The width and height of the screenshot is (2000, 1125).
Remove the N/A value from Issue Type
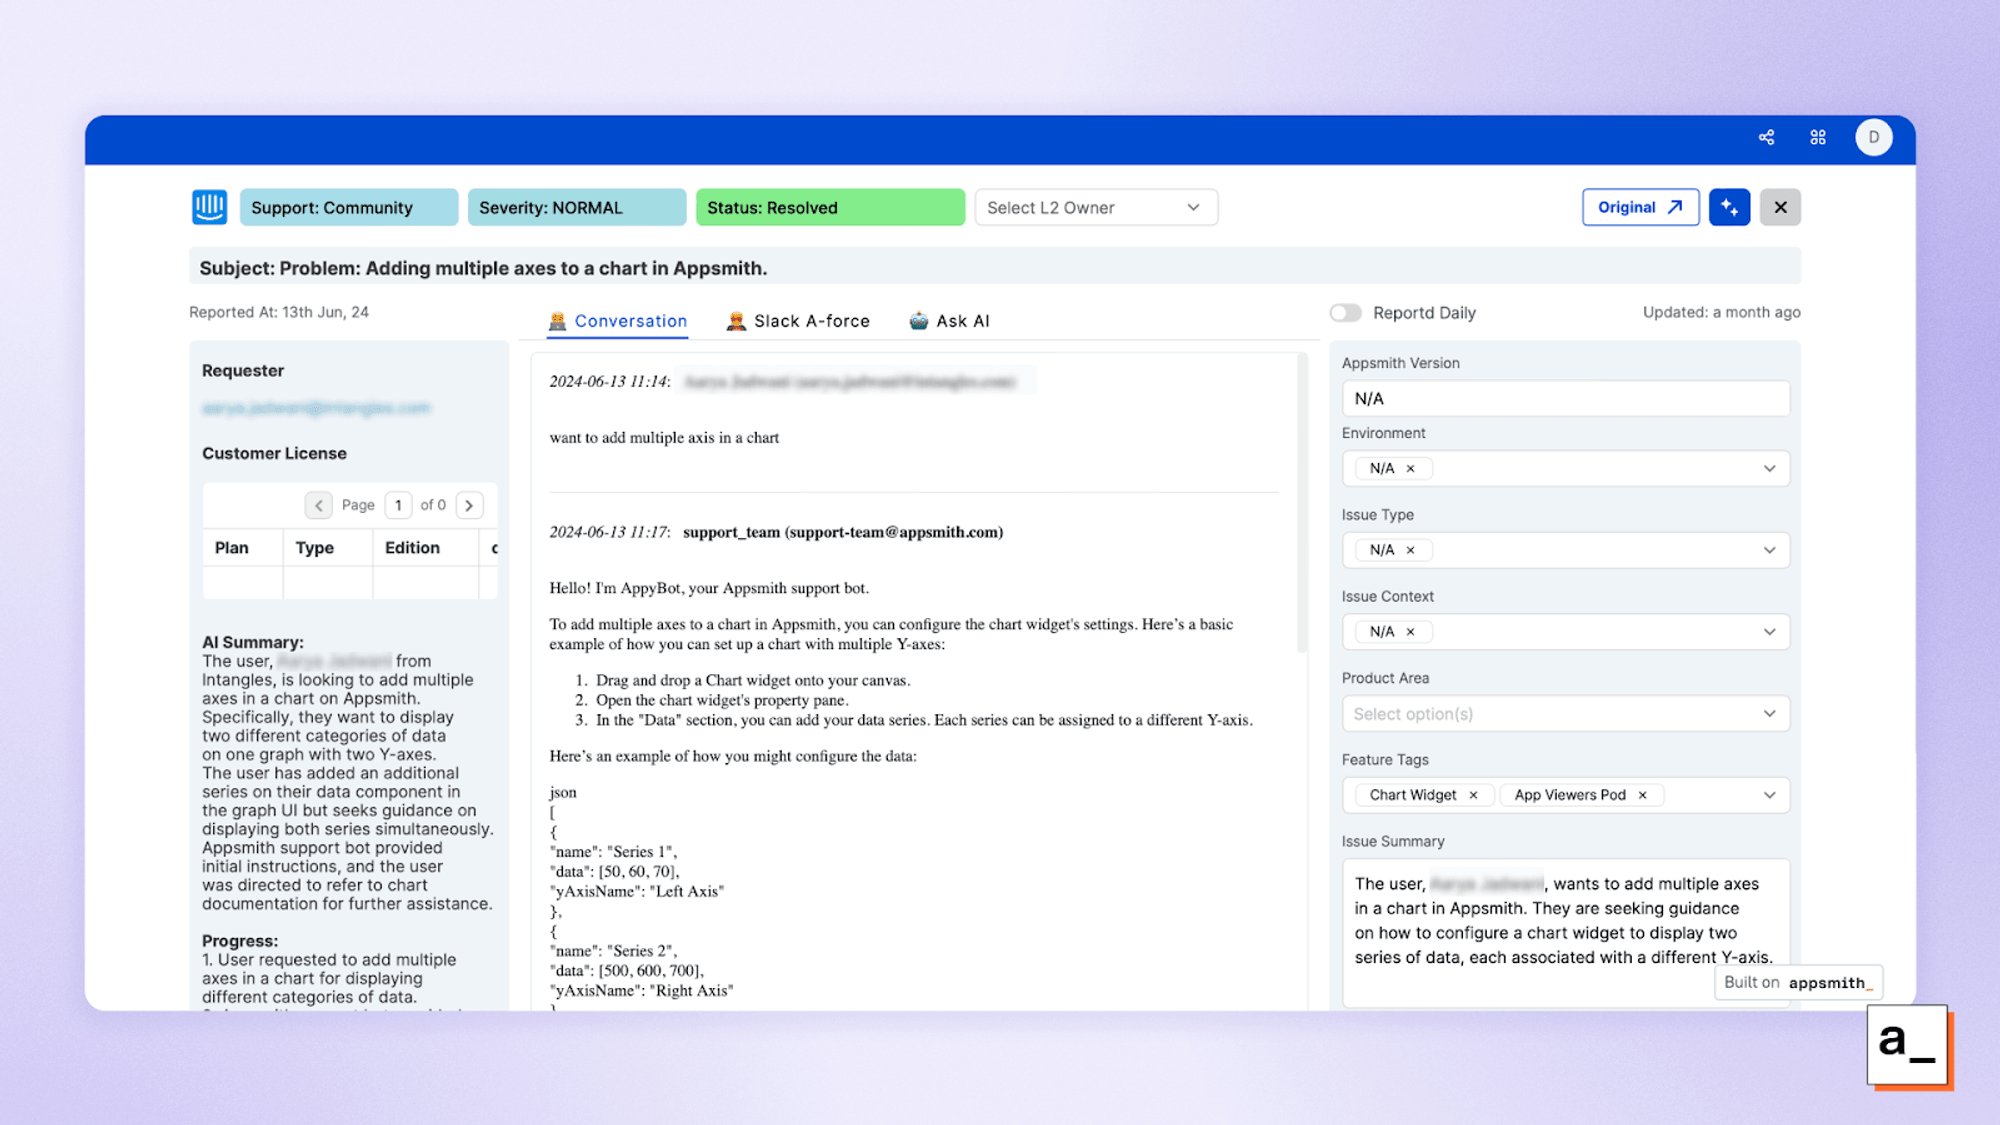(x=1411, y=550)
